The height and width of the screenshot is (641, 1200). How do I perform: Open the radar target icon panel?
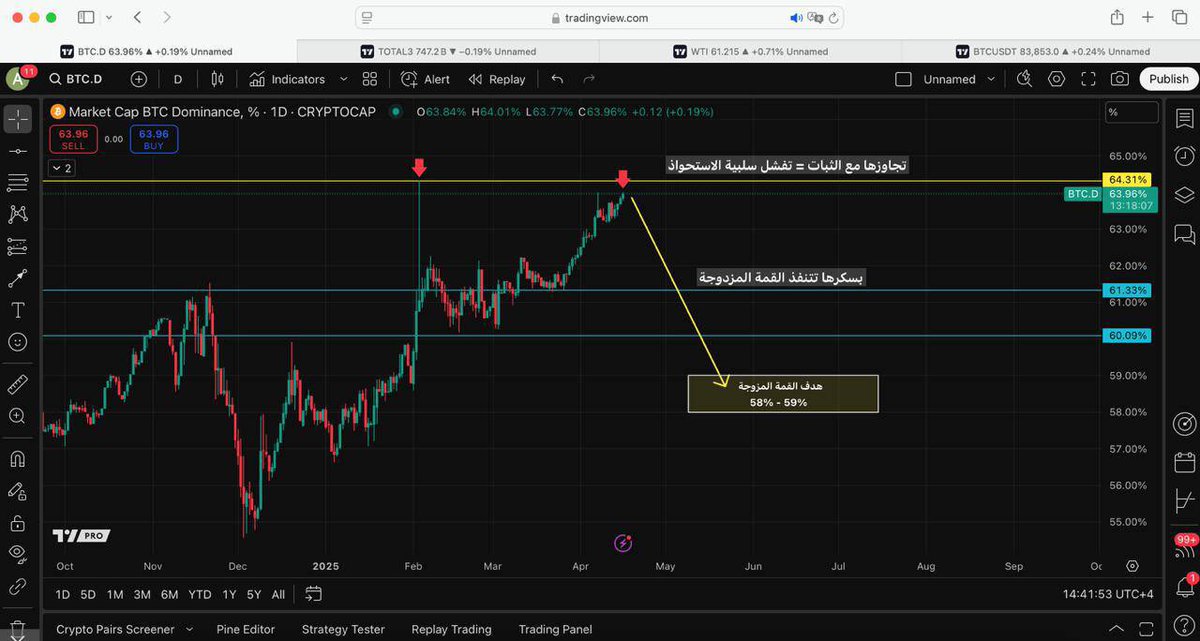(x=1185, y=424)
